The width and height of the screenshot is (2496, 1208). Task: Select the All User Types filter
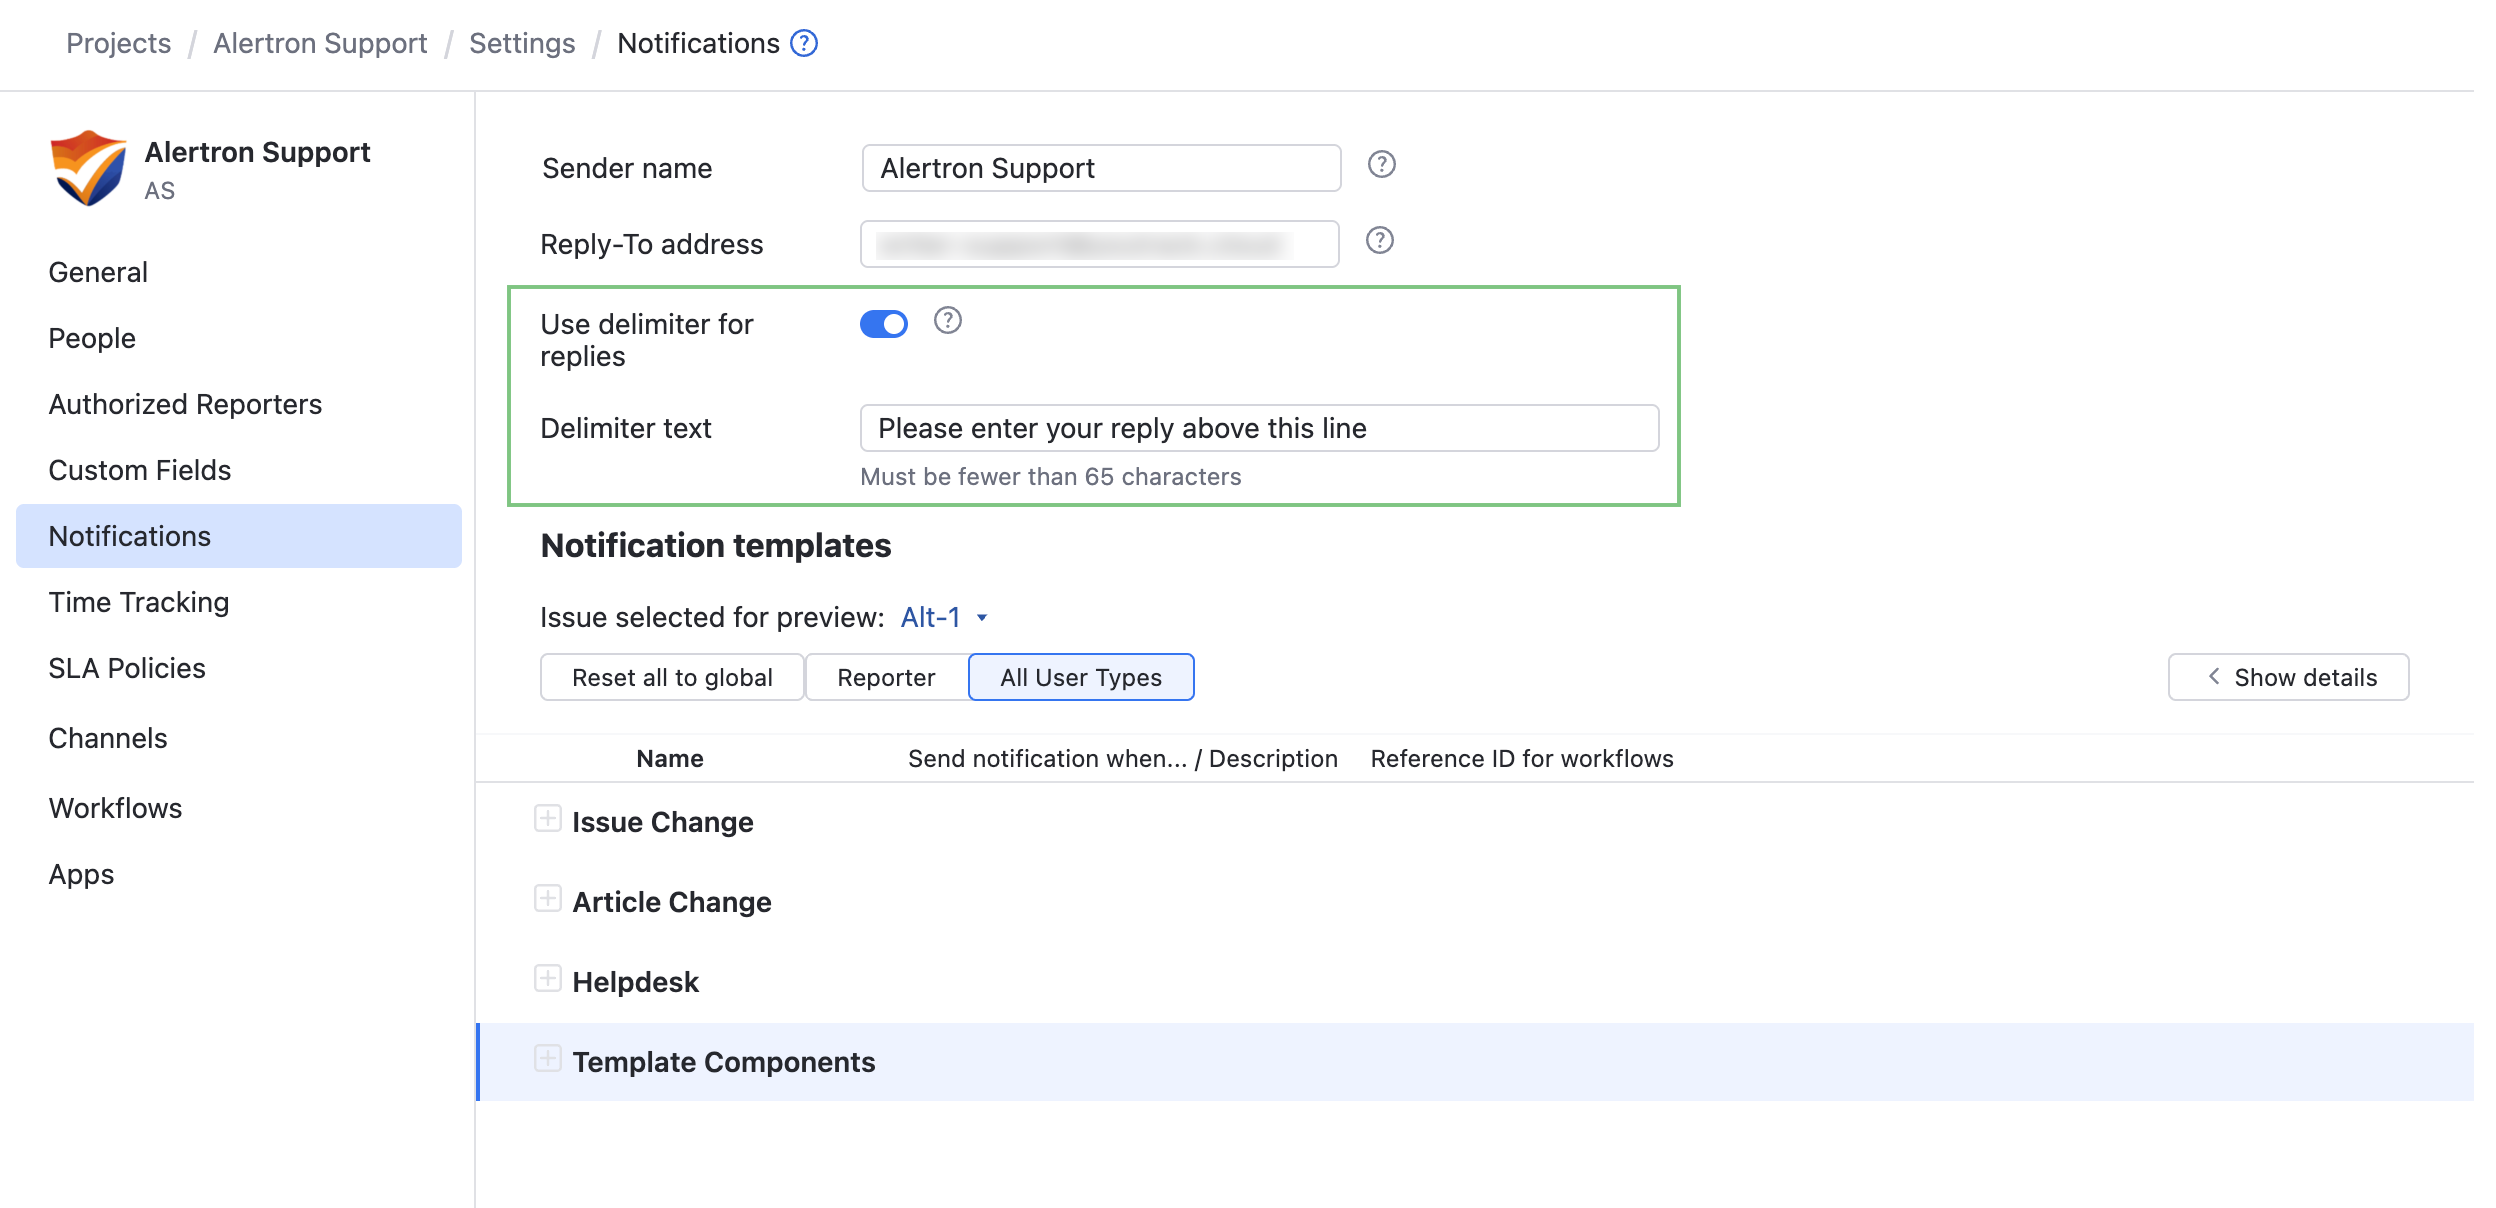[1081, 677]
